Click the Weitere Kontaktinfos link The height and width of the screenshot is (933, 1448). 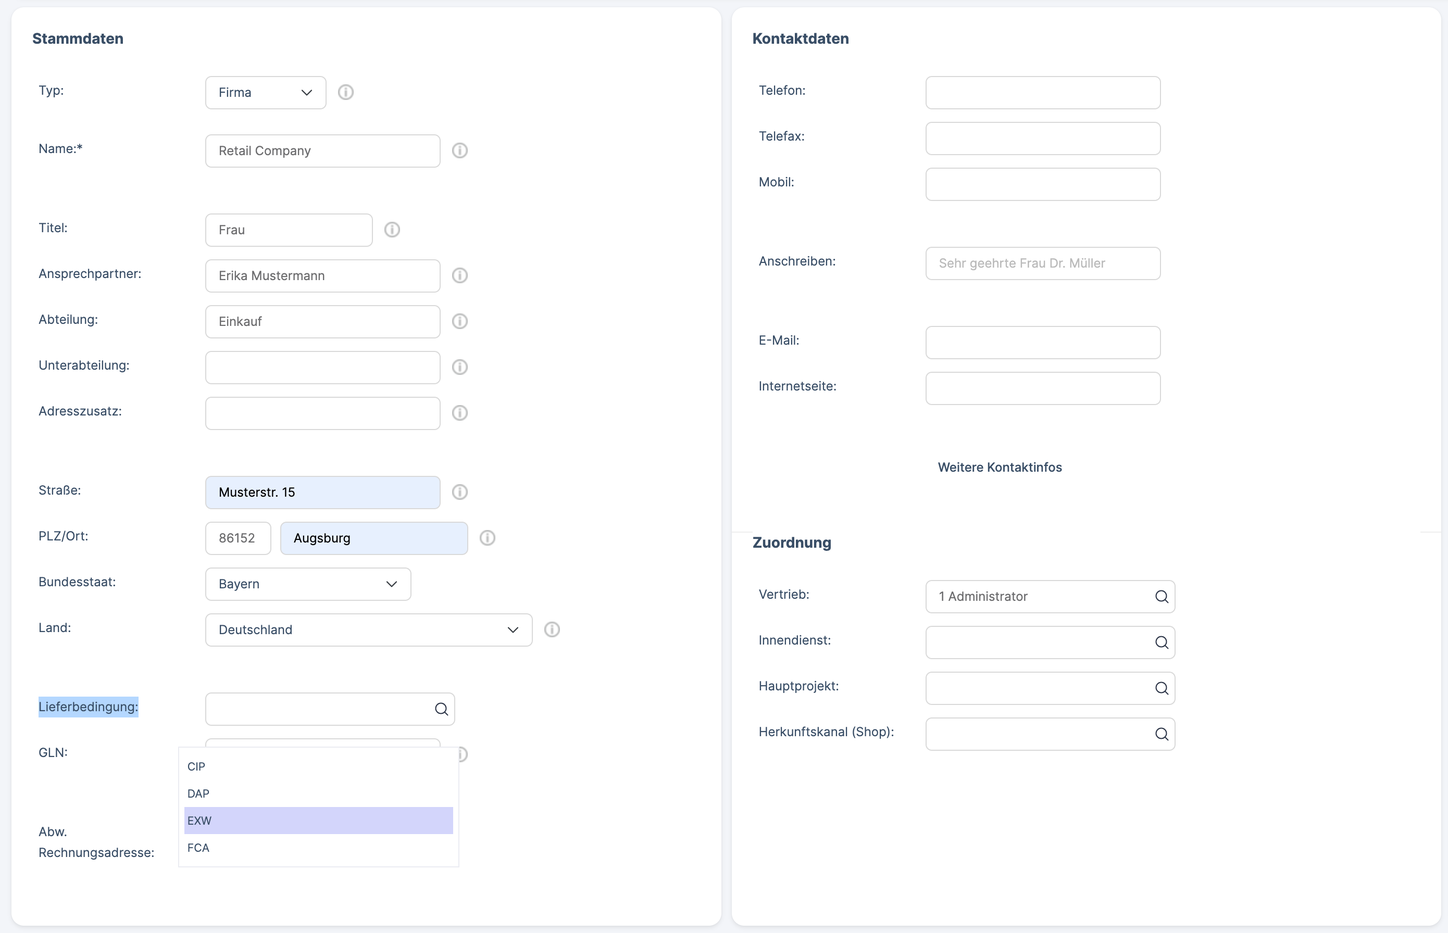pos(999,468)
